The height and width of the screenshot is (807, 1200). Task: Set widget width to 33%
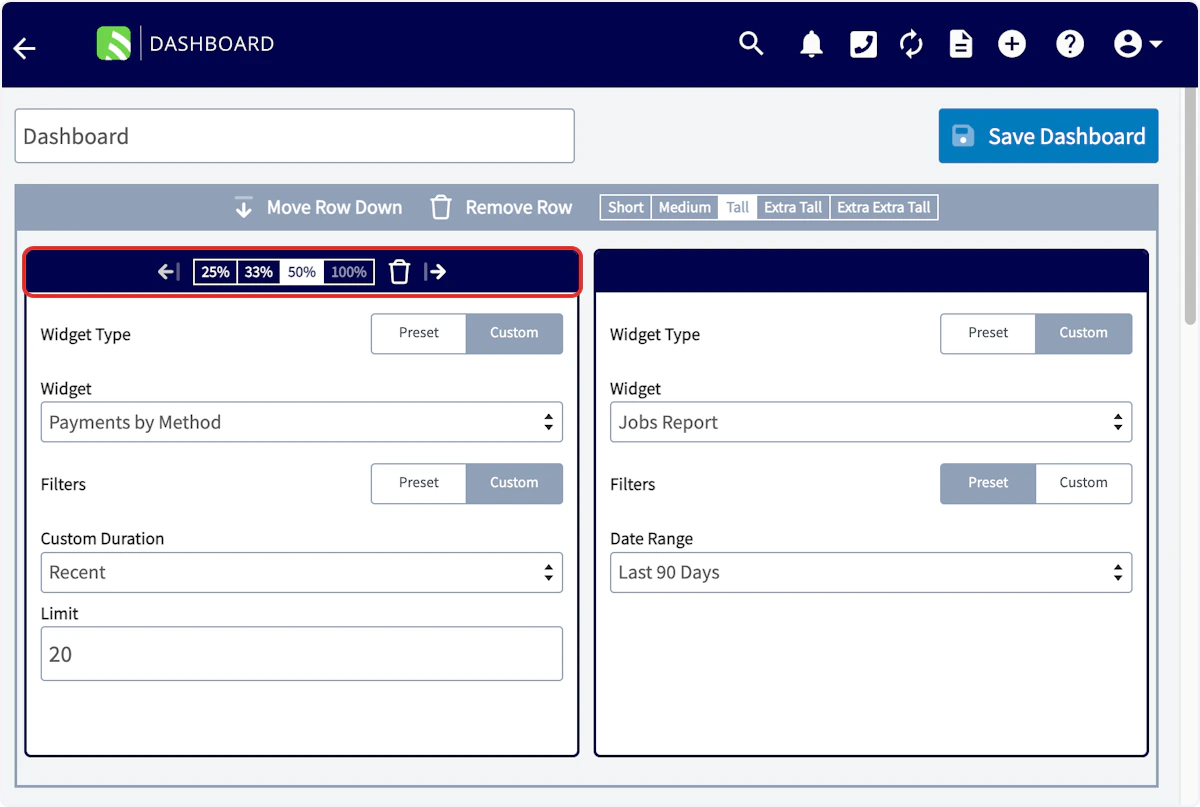click(x=259, y=272)
